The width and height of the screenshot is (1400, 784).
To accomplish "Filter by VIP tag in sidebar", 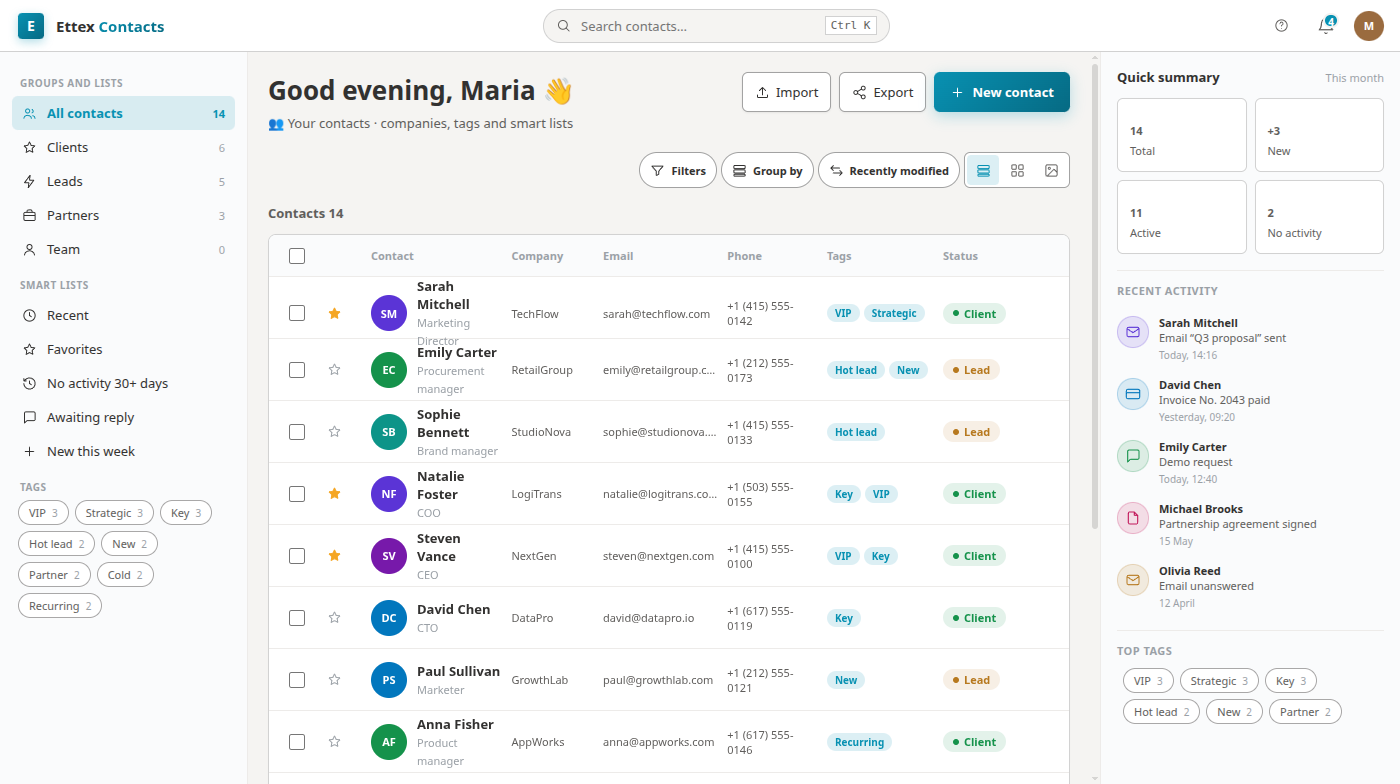I will coord(43,513).
